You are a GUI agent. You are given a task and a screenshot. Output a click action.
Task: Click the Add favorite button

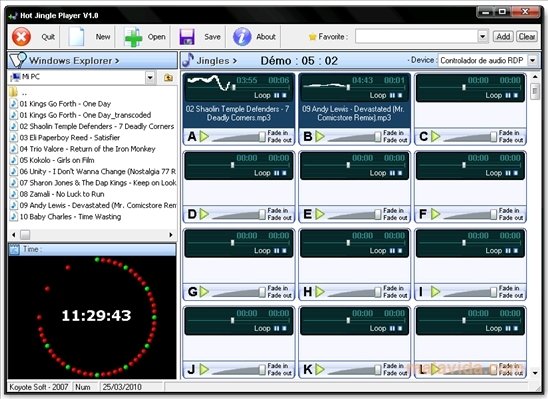point(503,36)
